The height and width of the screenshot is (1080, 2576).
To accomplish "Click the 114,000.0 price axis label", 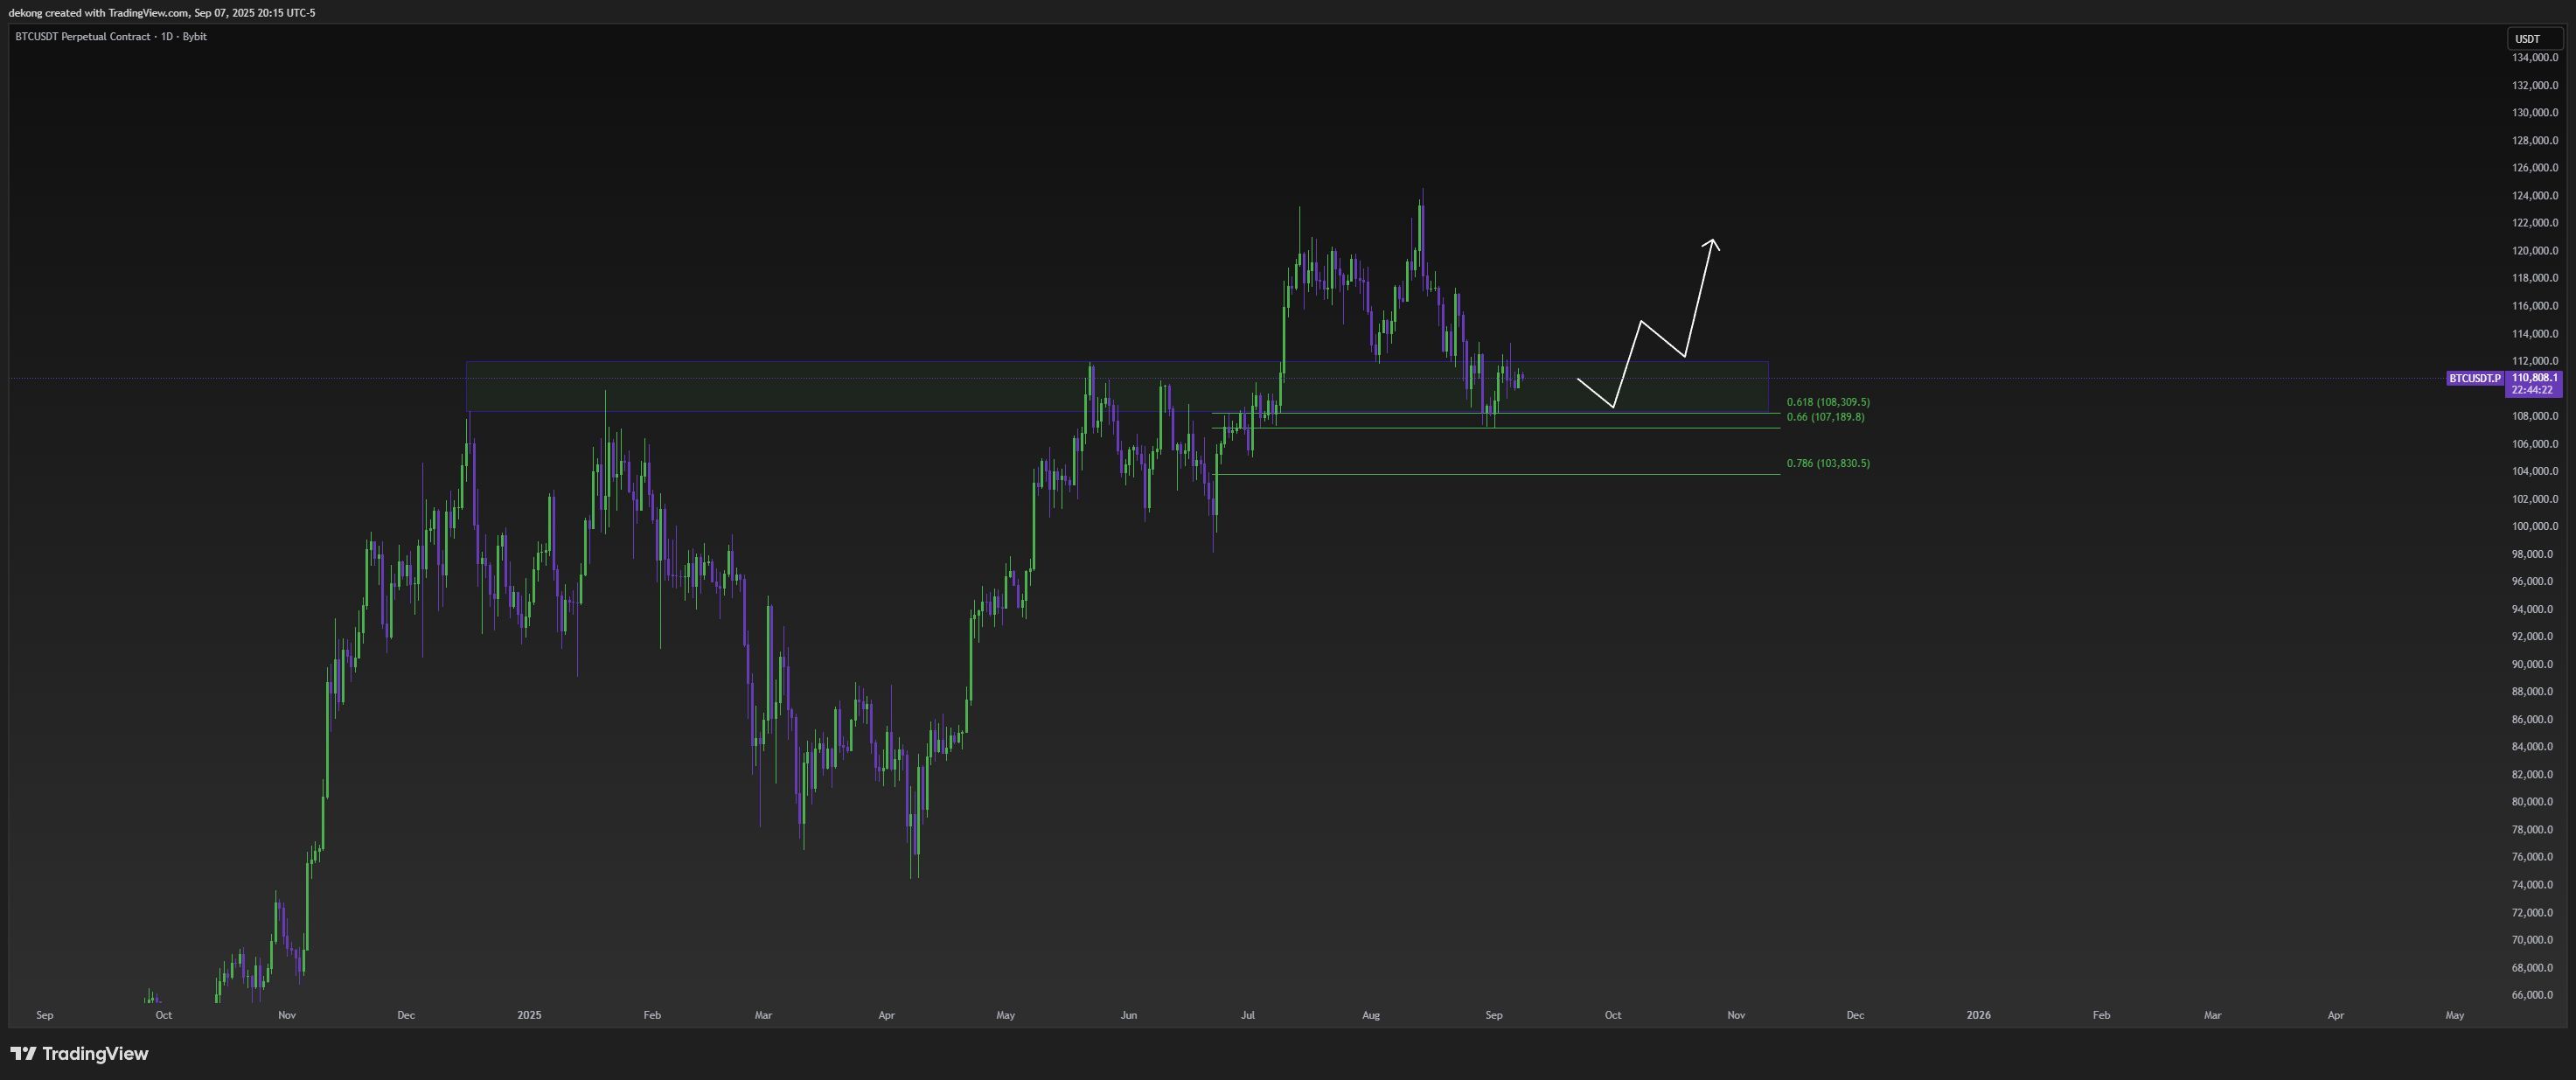I will 2535,334.
